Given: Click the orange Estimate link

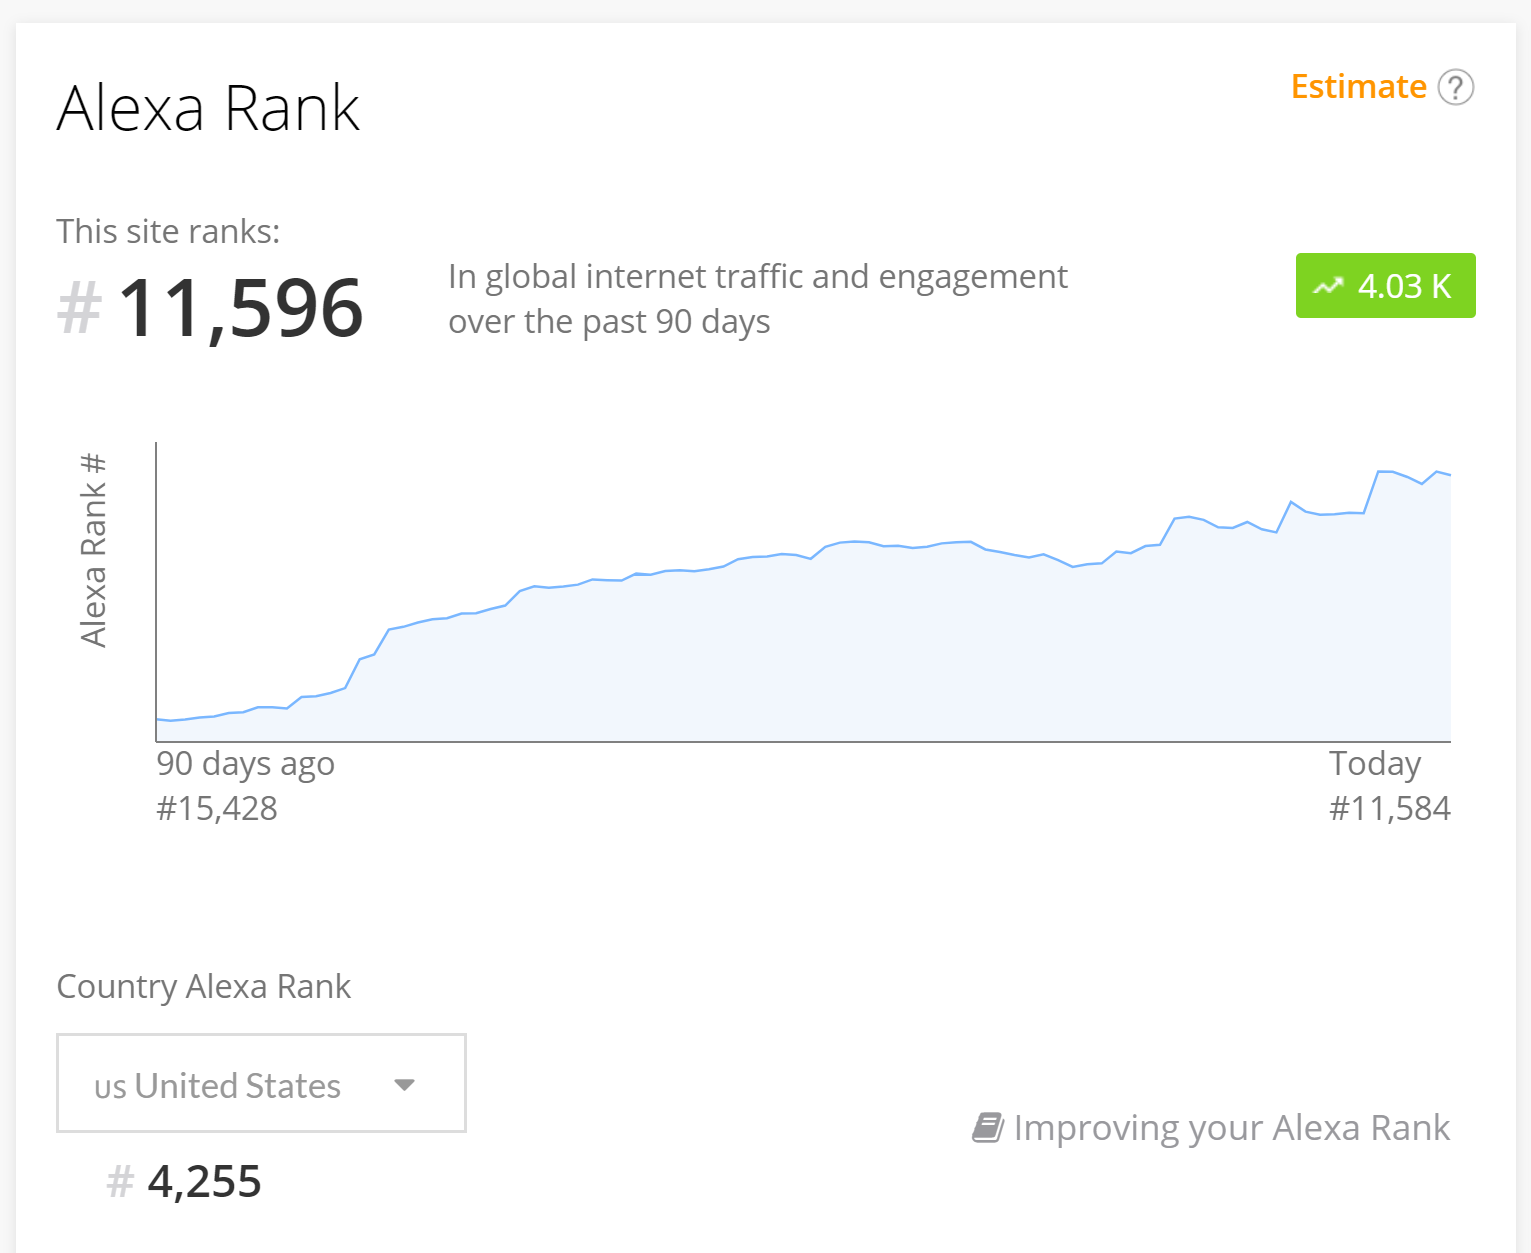Looking at the screenshot, I should tap(1358, 87).
